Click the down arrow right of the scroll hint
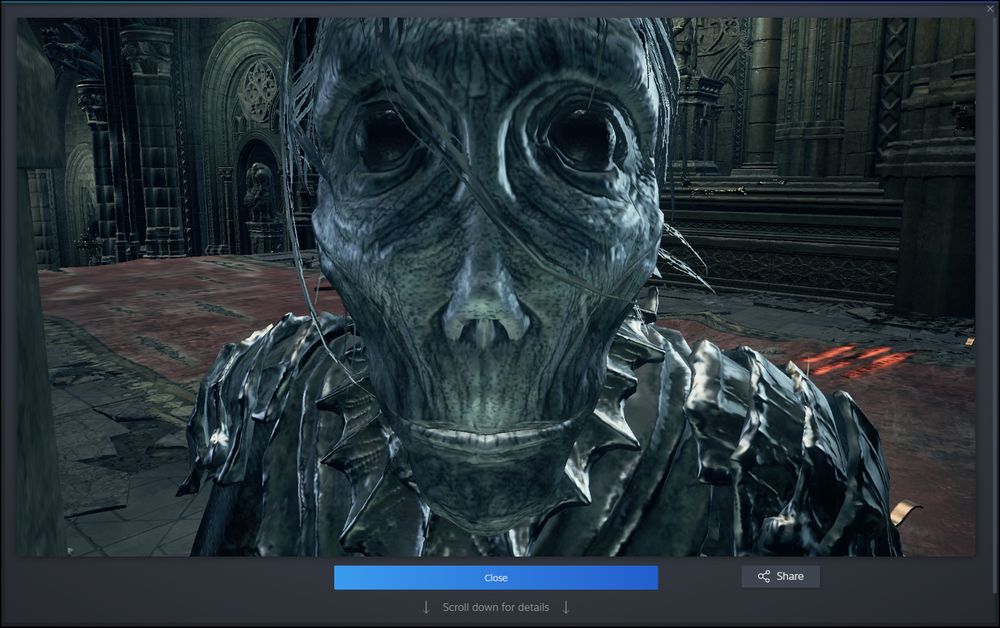Screen dimensions: 1000x628 pyautogui.click(x=566, y=607)
